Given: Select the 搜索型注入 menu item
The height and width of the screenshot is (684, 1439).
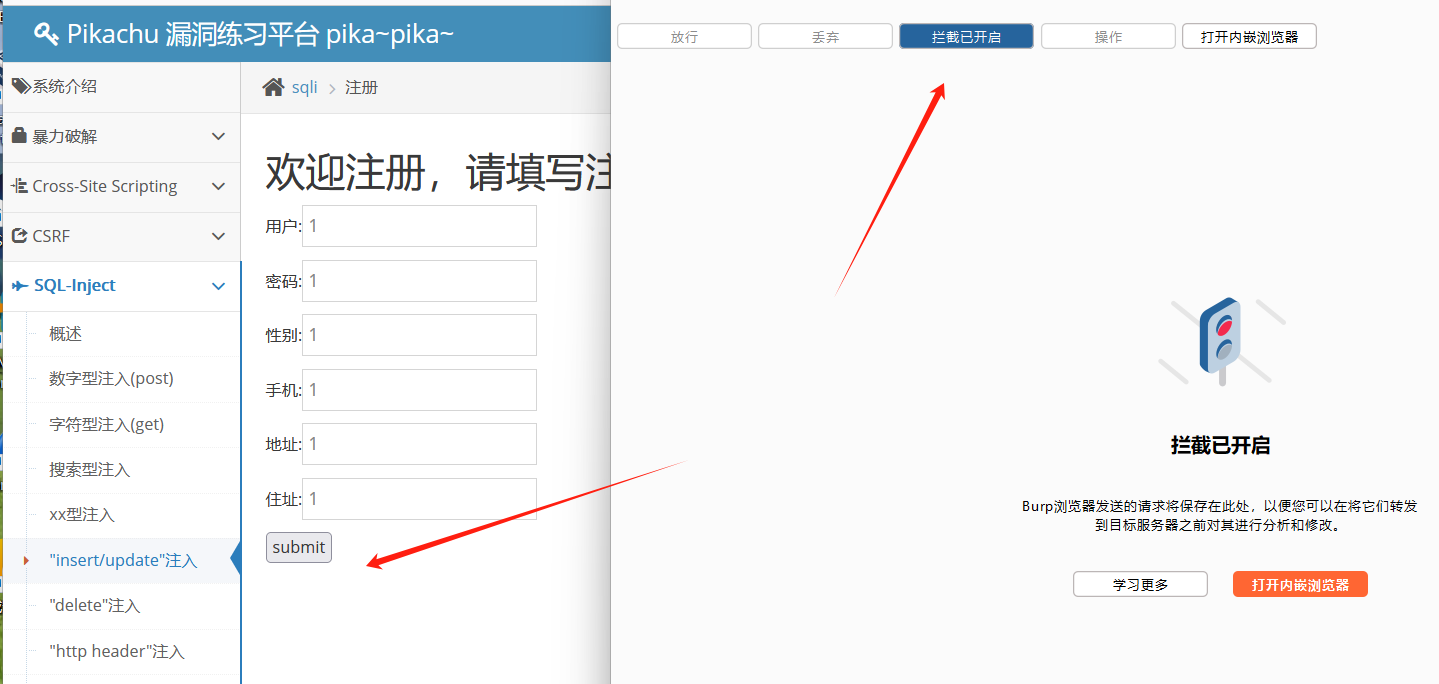Looking at the screenshot, I should [x=90, y=469].
